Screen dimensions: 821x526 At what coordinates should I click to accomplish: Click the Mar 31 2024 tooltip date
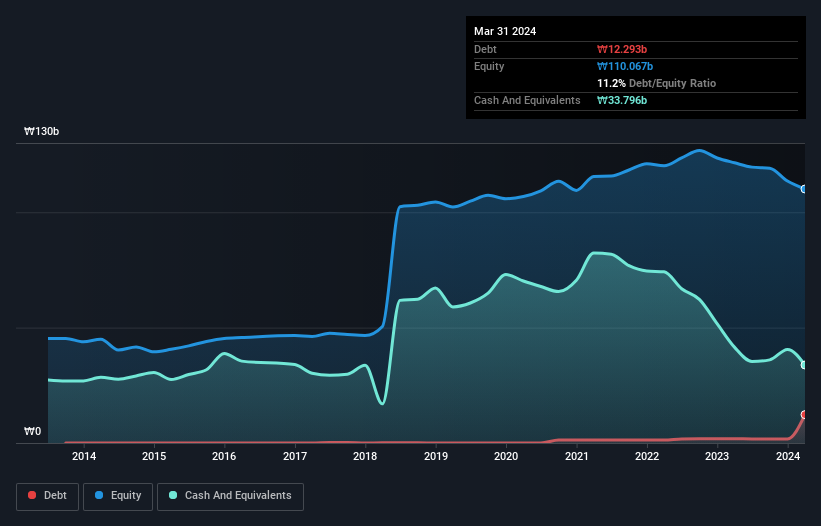pyautogui.click(x=505, y=31)
